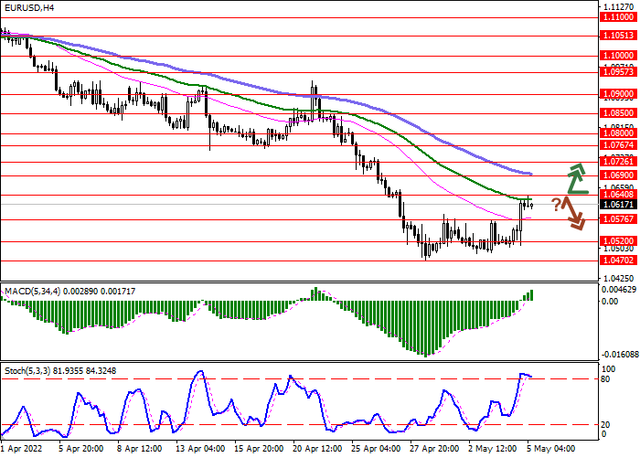Click the red question mark symbol
The height and width of the screenshot is (457, 640).
pyautogui.click(x=556, y=203)
